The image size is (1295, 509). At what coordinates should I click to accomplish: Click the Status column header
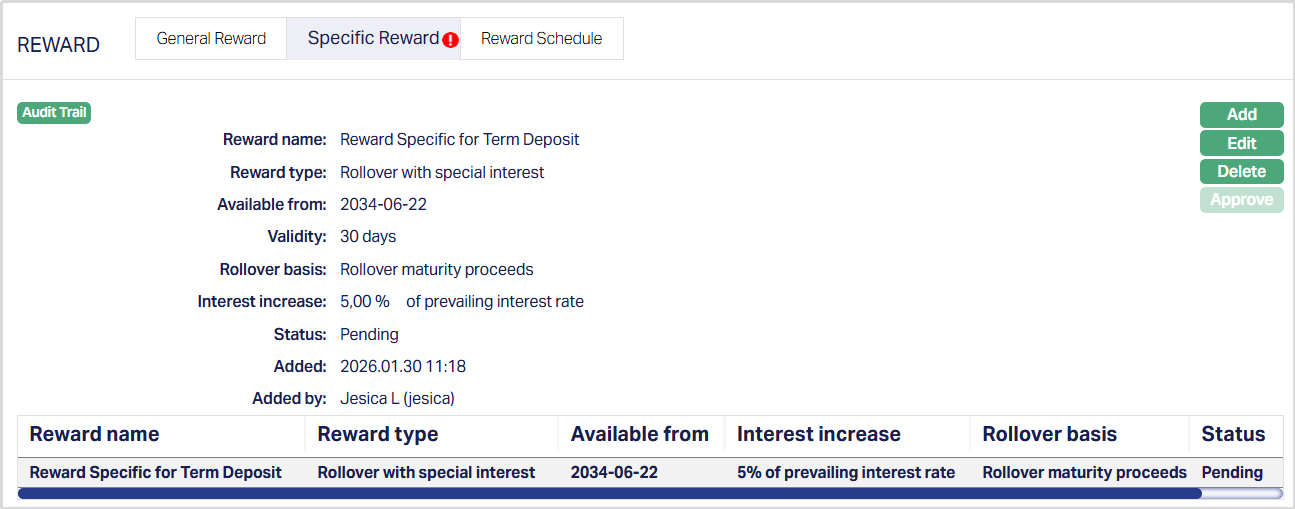point(1233,434)
